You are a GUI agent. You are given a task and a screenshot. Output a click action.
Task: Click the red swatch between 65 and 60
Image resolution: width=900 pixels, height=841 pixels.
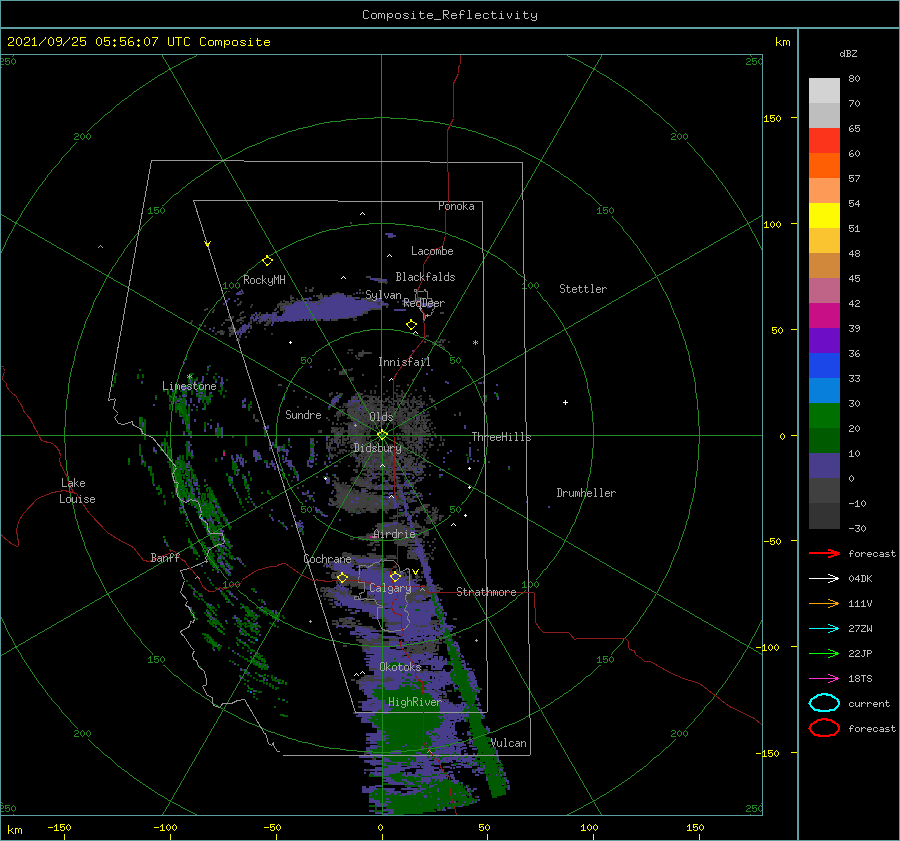coord(824,141)
